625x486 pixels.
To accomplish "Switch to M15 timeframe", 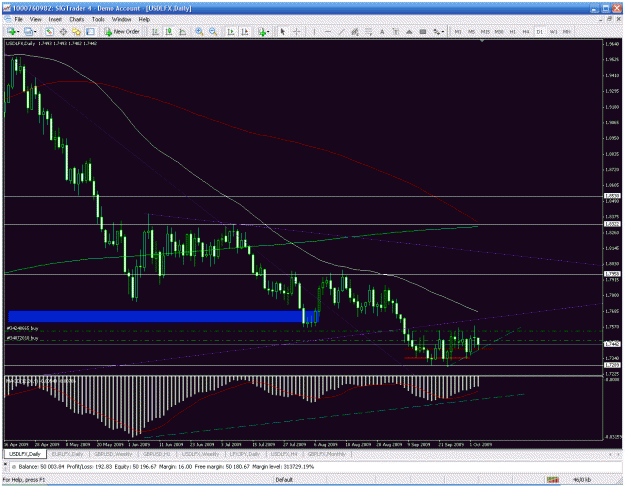I will tap(485, 31).
